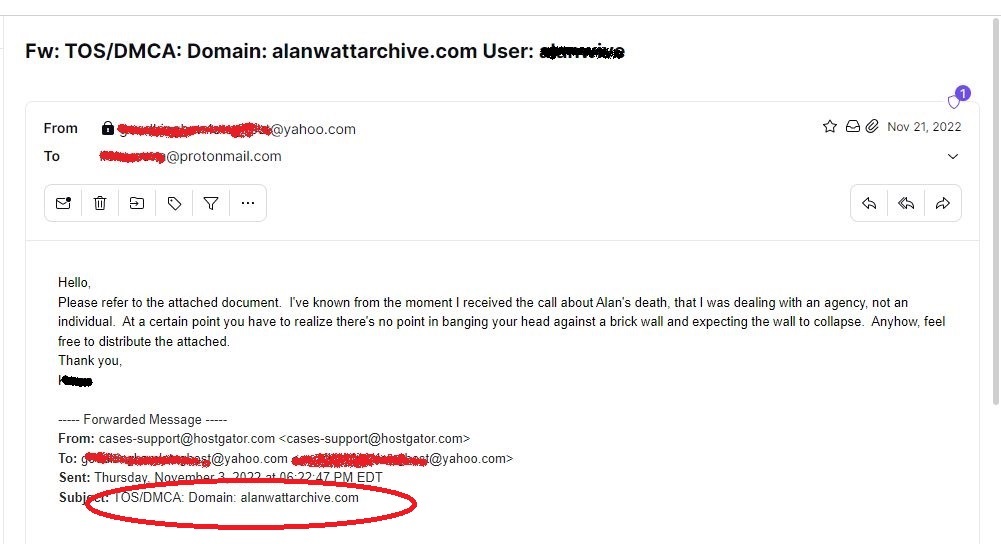Open the Move to folder icon

137,203
